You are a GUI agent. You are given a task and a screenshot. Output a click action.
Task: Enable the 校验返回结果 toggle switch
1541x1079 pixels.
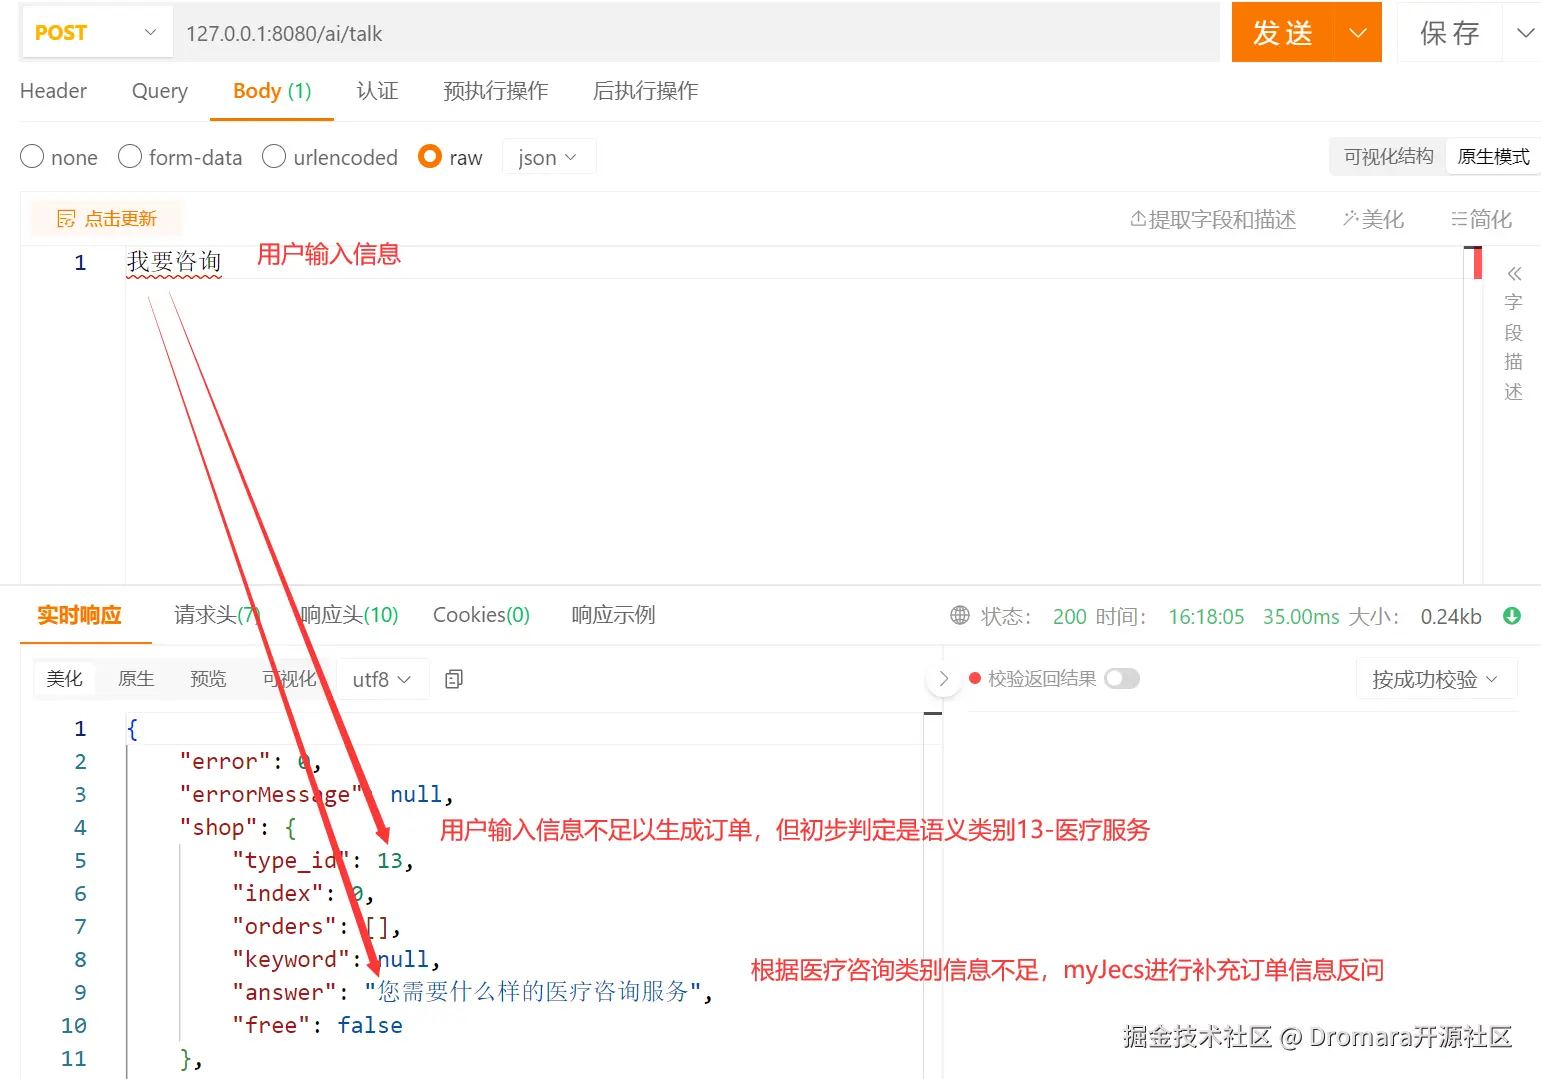pyautogui.click(x=1122, y=678)
